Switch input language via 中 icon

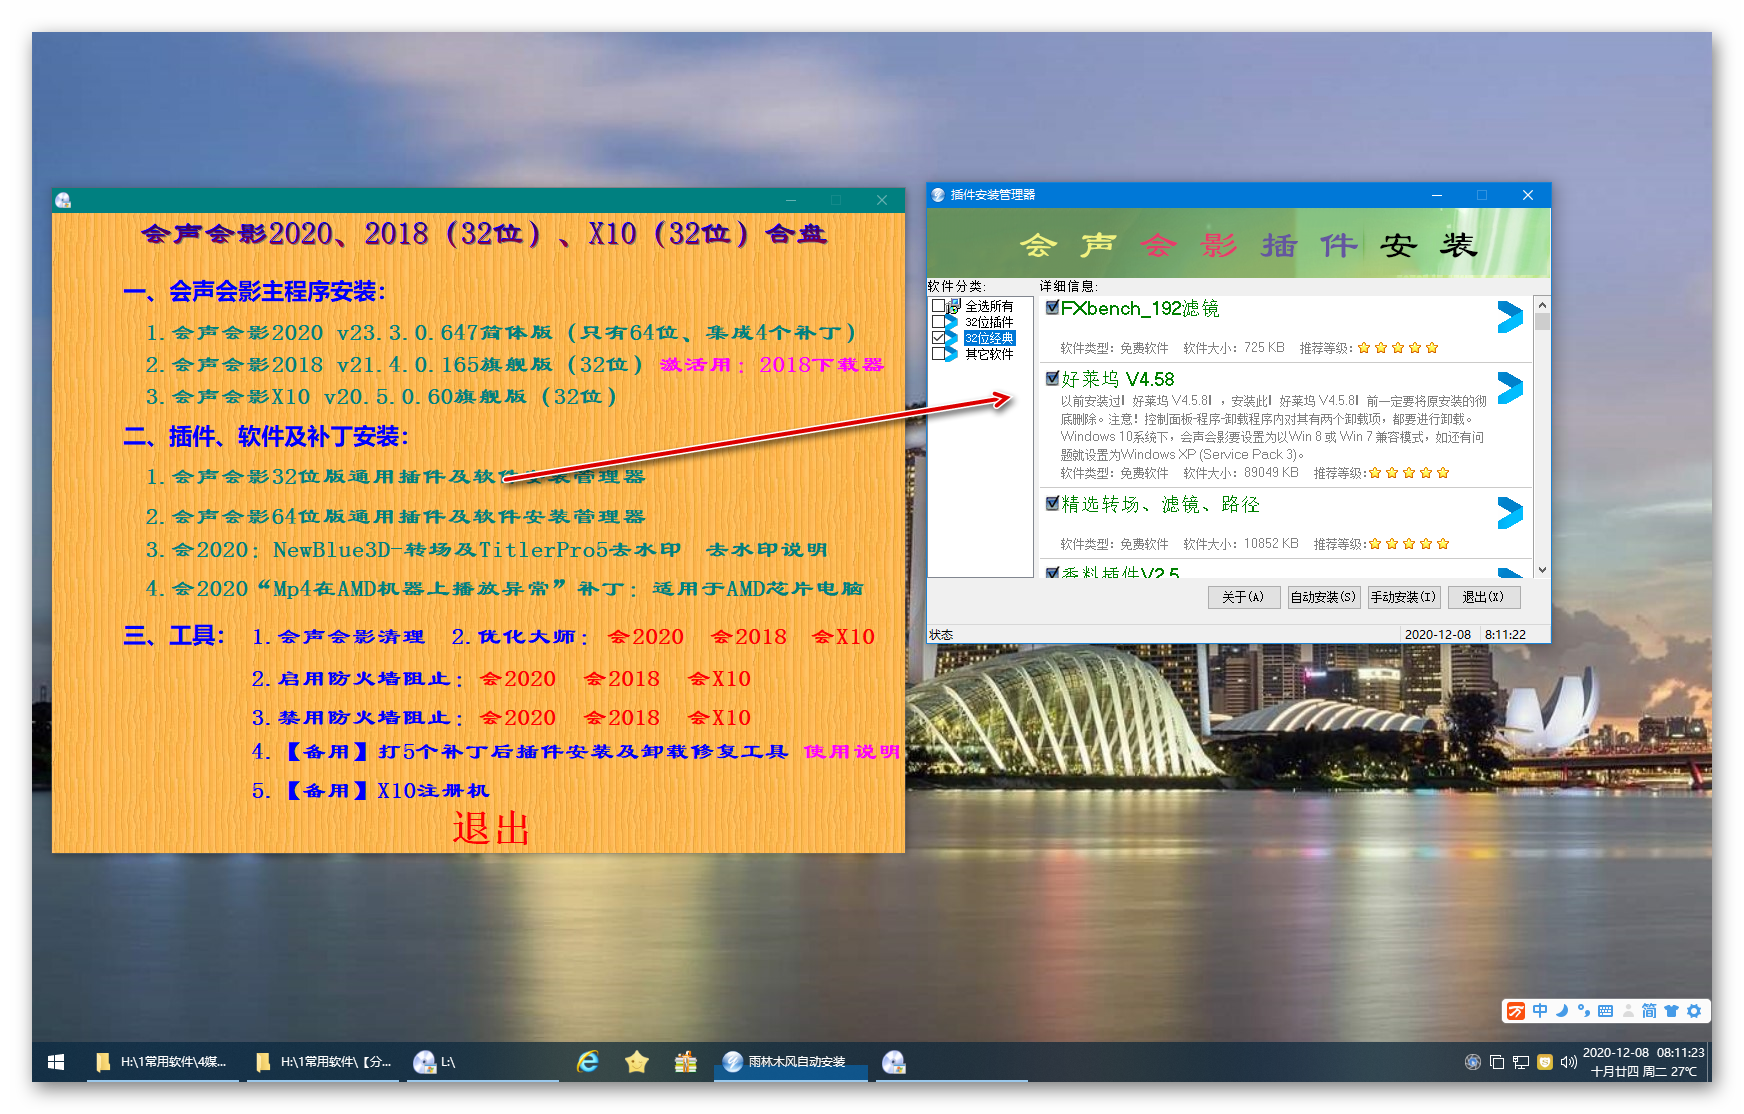(1540, 1011)
